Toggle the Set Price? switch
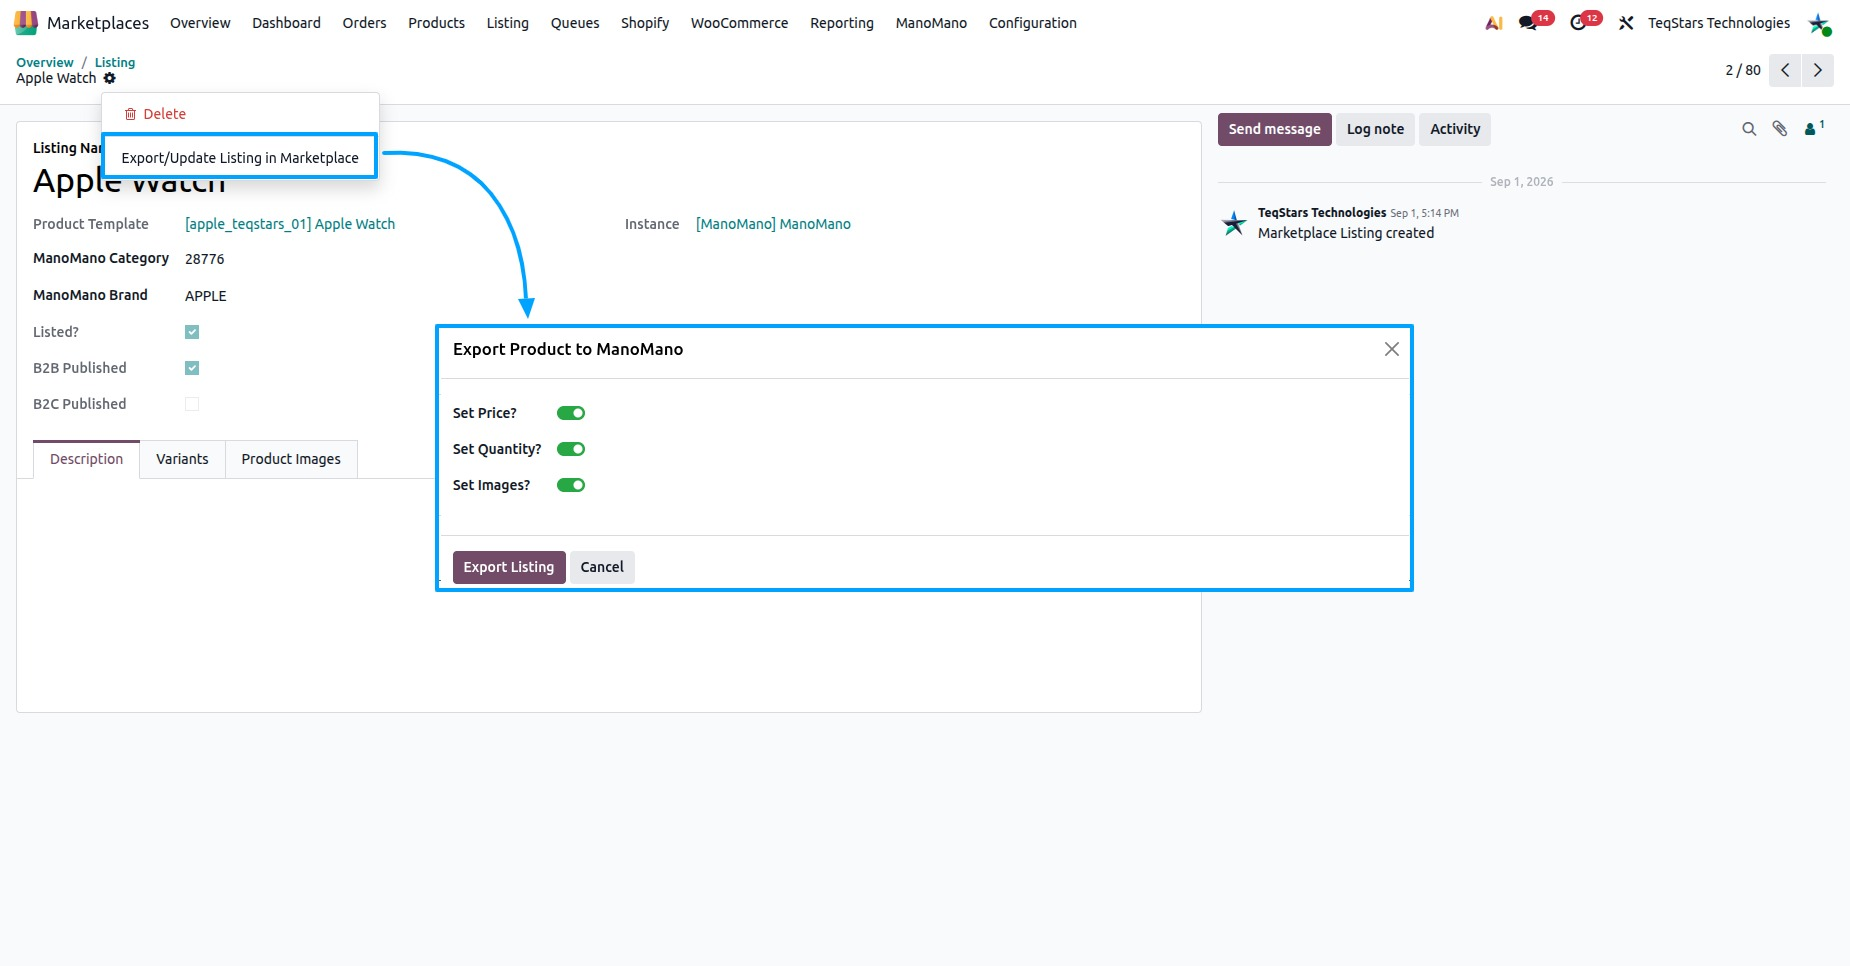 [x=571, y=413]
